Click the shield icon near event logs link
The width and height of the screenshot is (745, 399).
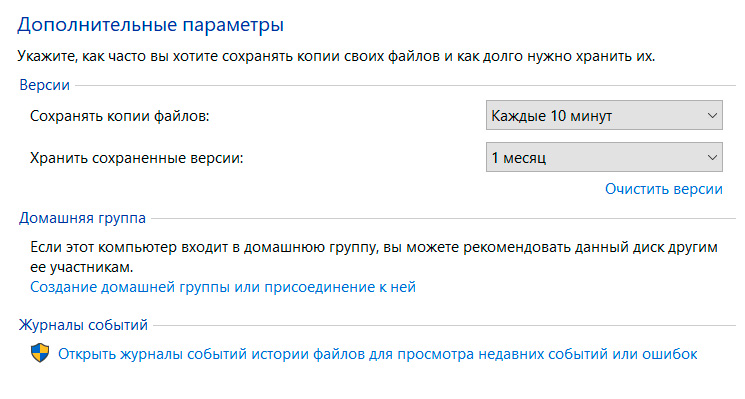tap(40, 353)
